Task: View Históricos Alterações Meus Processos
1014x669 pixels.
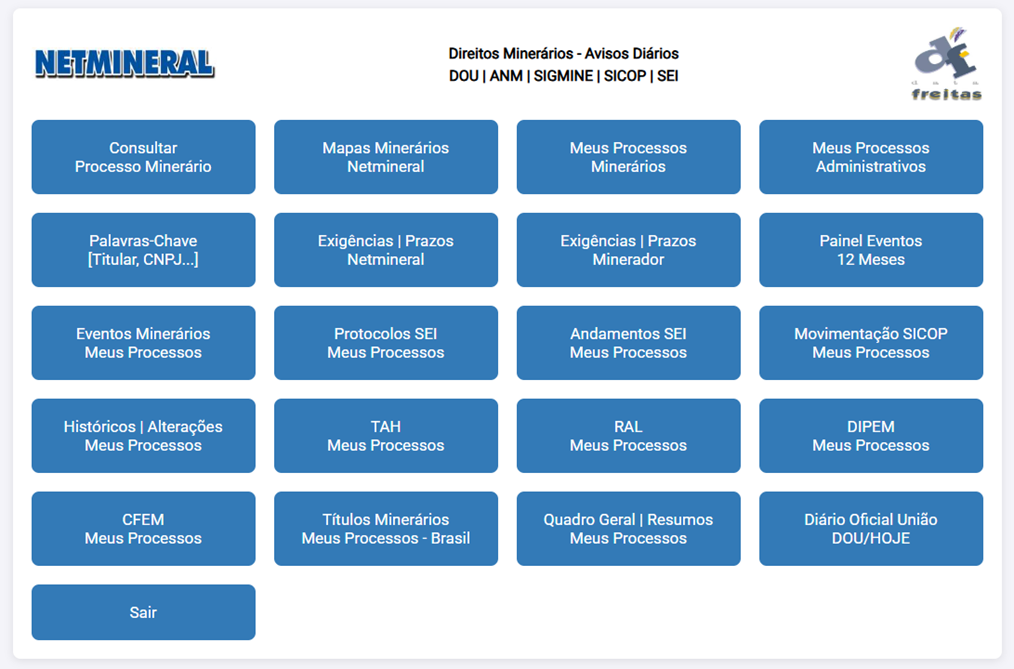Action: [x=143, y=436]
